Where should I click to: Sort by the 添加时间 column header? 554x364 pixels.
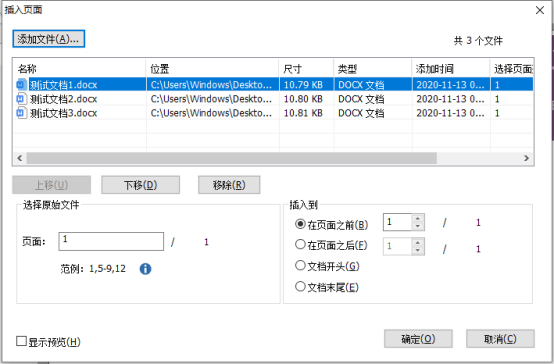click(x=451, y=68)
